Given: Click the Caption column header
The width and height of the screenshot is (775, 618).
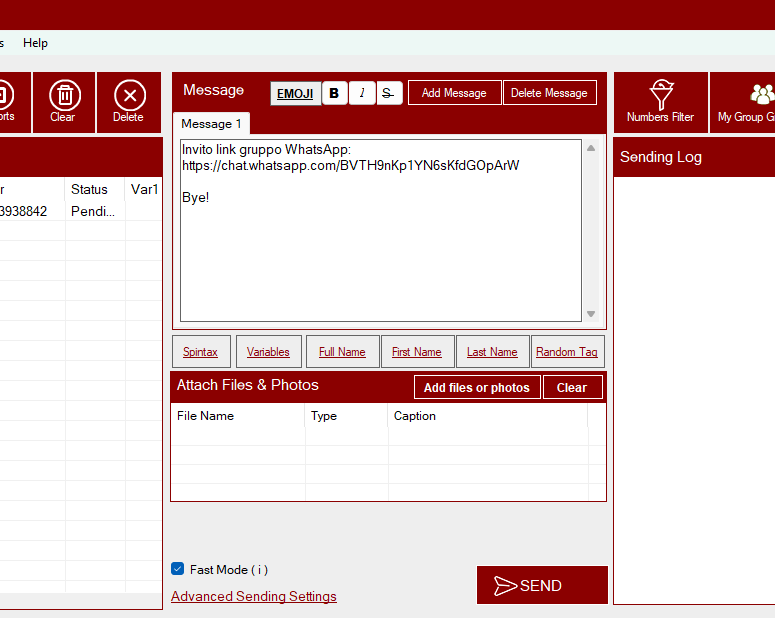Looking at the screenshot, I should [488, 416].
